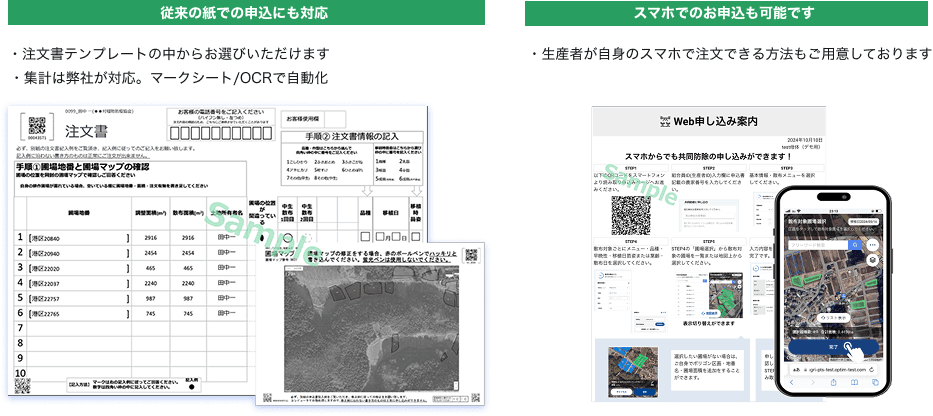Tap the Safari share icon on the phone
933x416 pixels.
(834, 382)
